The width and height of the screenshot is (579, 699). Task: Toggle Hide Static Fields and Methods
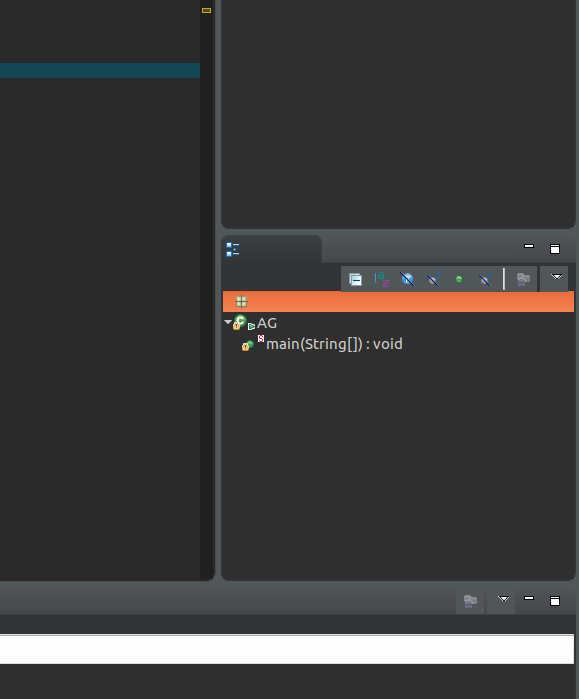click(x=433, y=280)
